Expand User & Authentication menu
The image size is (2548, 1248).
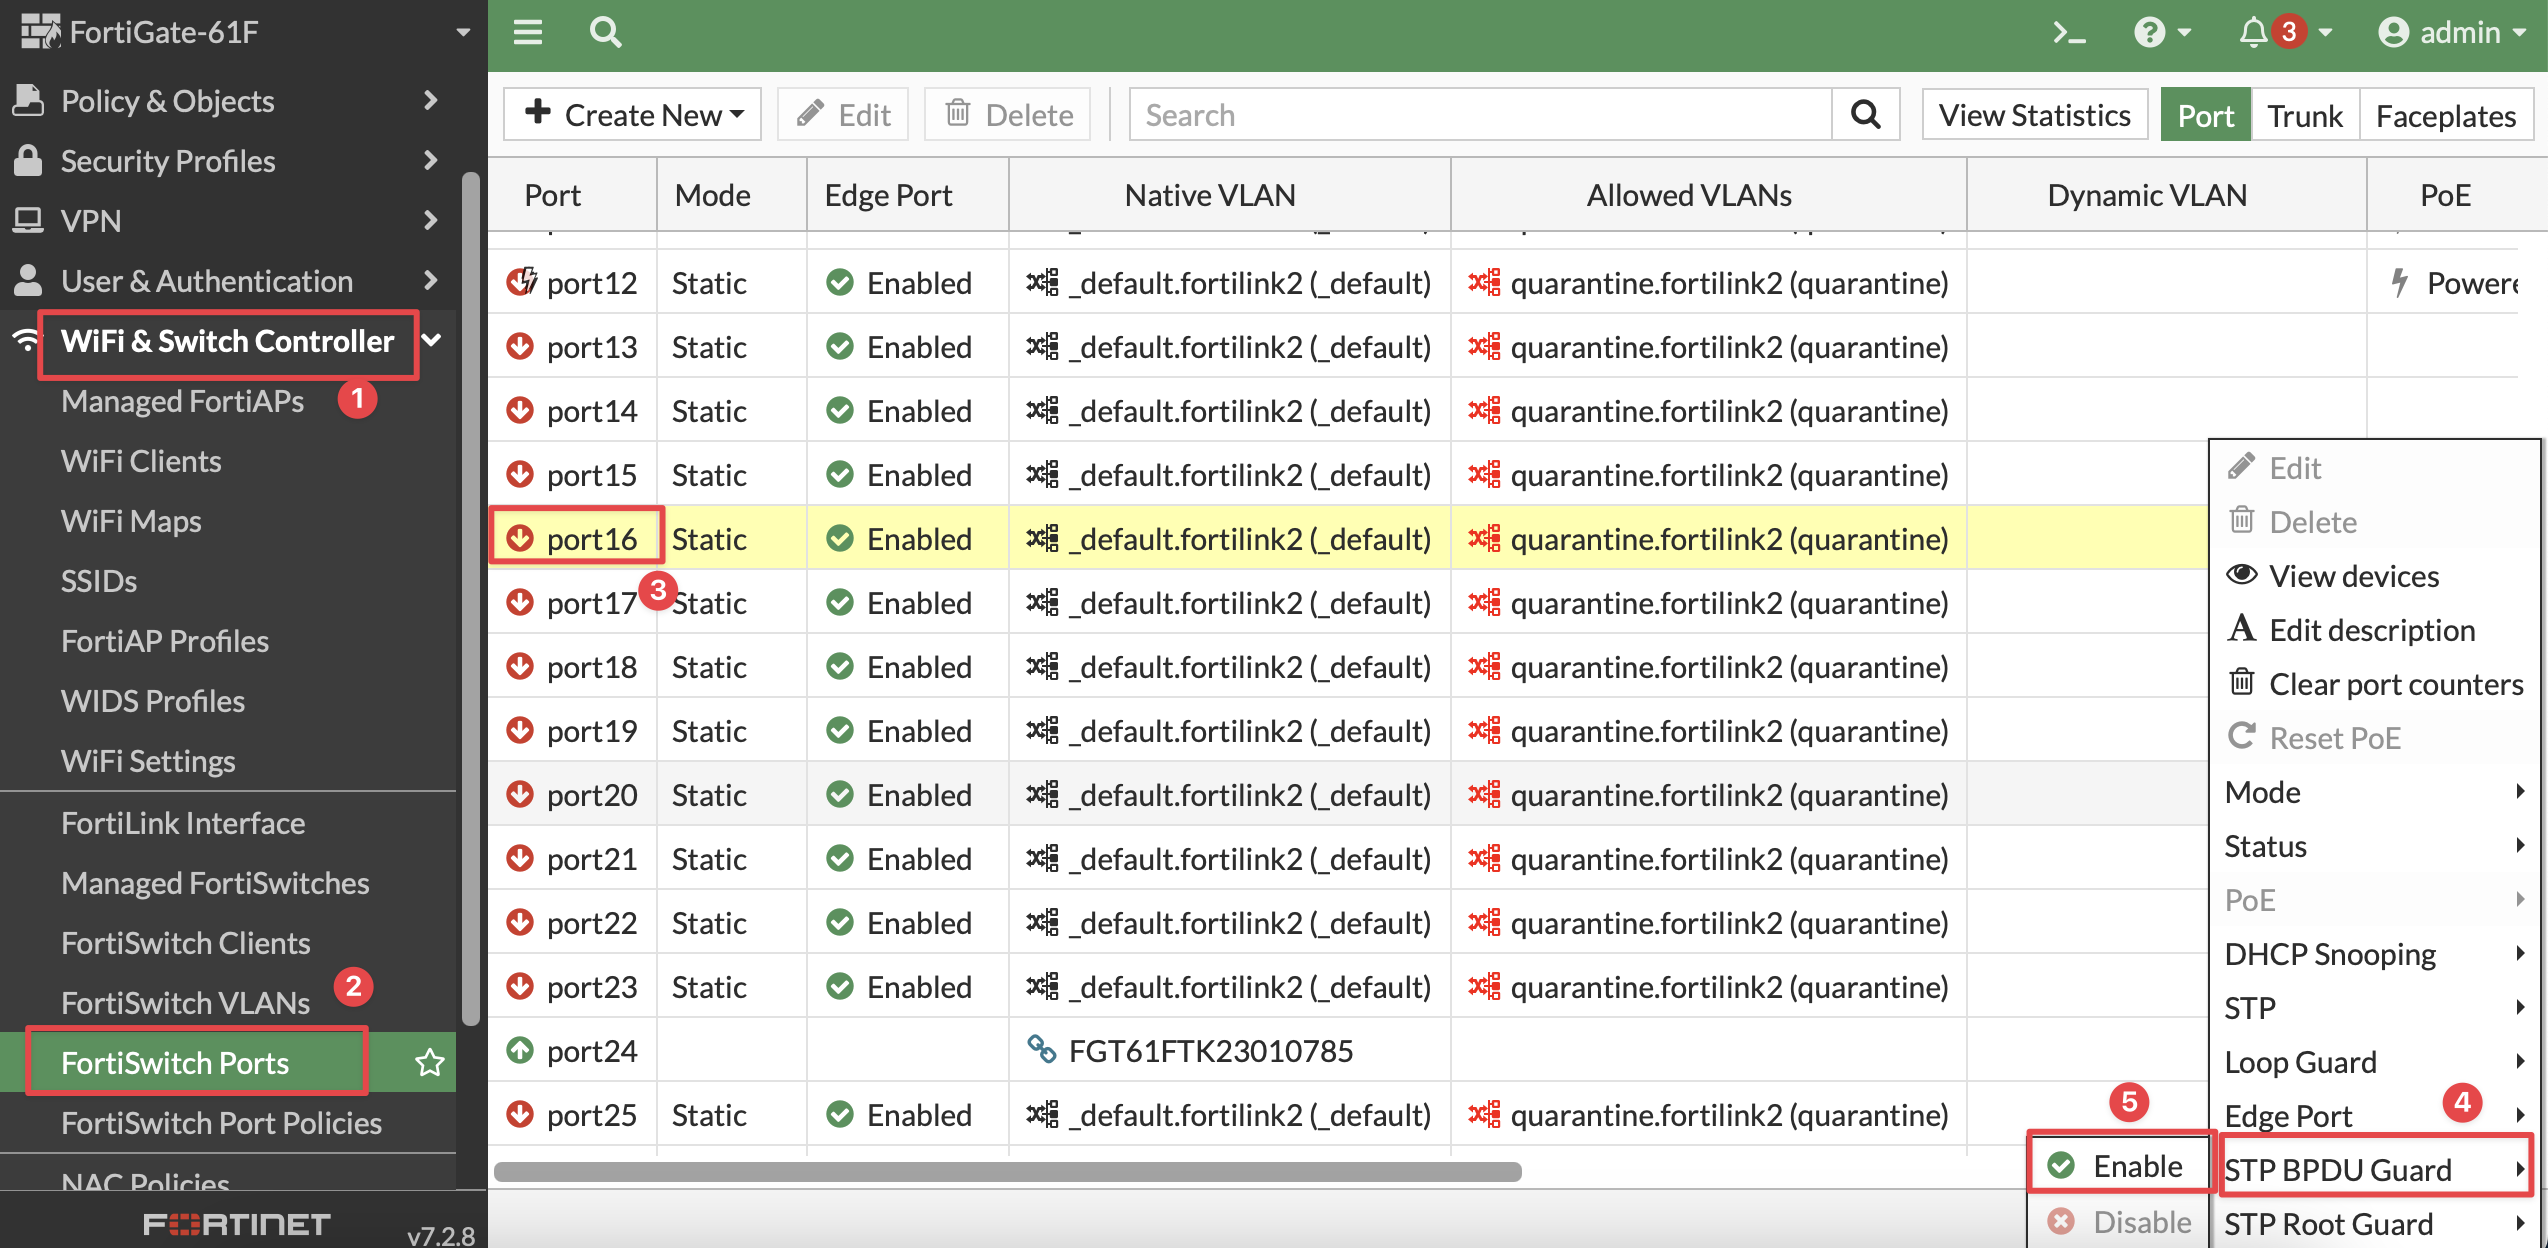pos(431,280)
